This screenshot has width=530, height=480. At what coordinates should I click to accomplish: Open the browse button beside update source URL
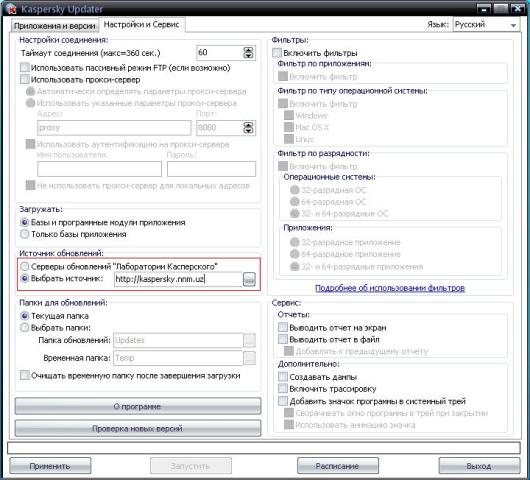click(249, 280)
